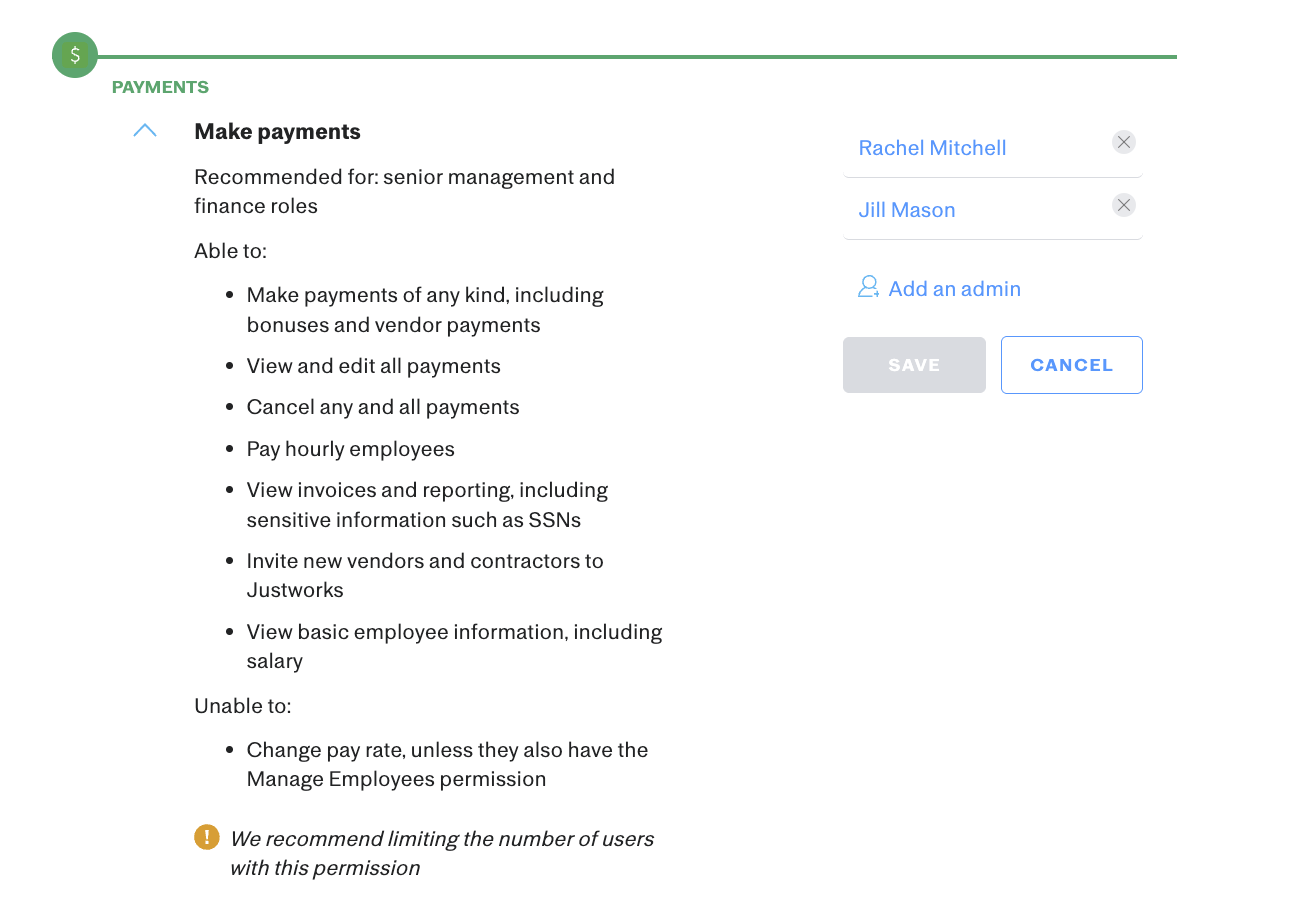Screen dimensions: 1293x919
Task: Click the CANCEL button
Action: [x=1071, y=364]
